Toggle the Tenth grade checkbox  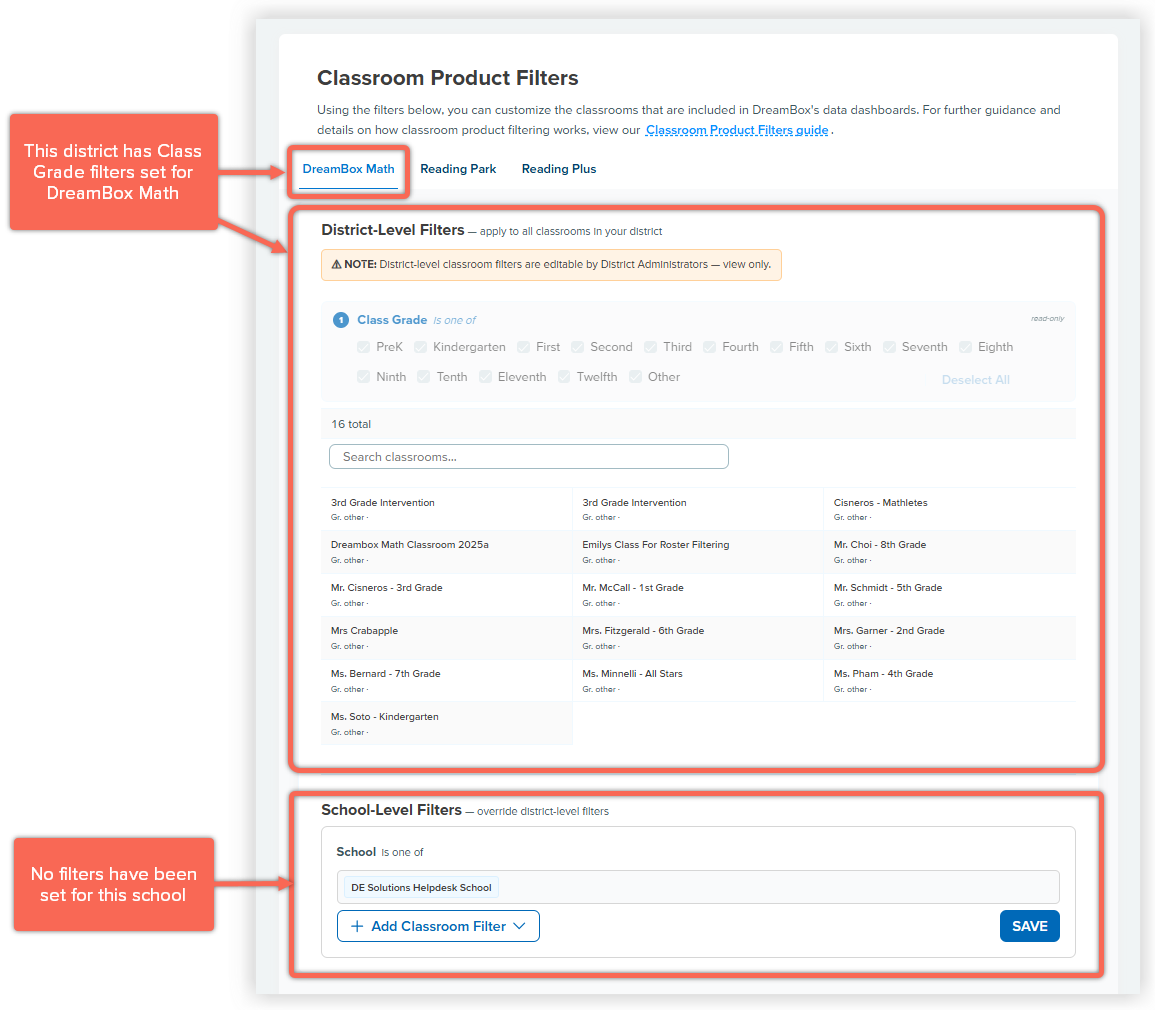(424, 376)
